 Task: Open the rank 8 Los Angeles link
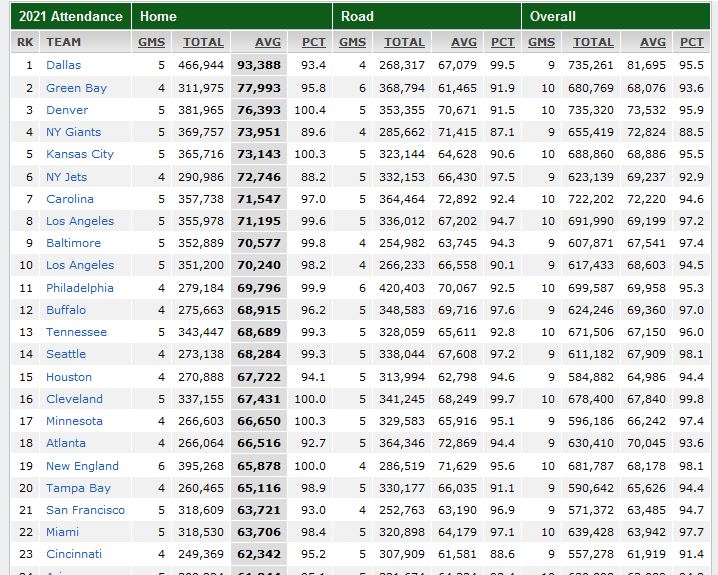[80, 221]
